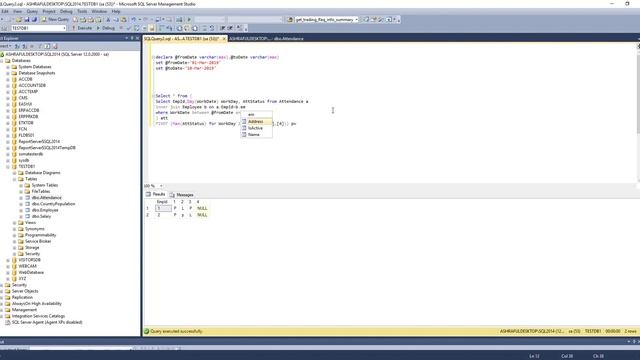Expand the System Databases folder
This screenshot has width=640, height=360.
click(x=8, y=67)
